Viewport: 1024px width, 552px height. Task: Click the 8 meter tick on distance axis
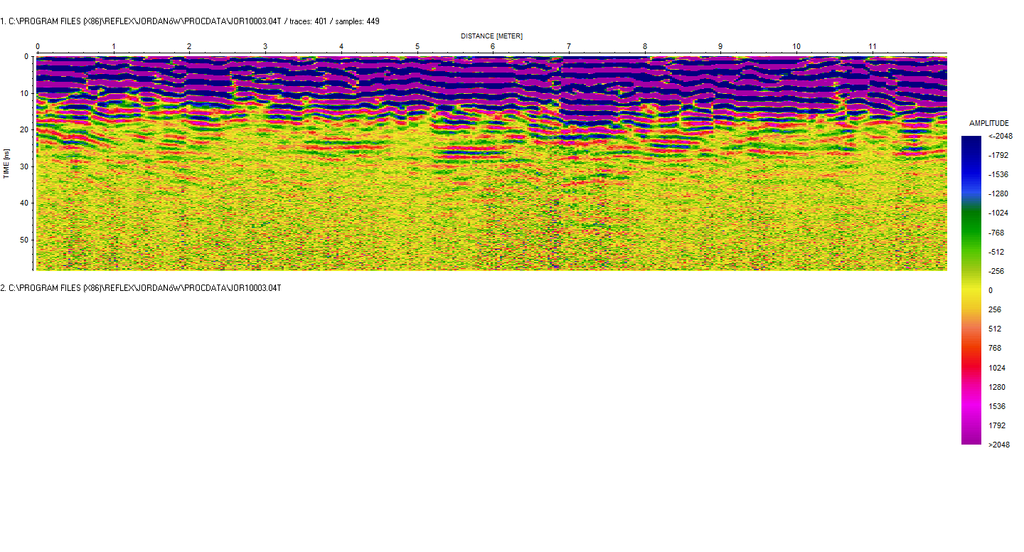point(645,47)
